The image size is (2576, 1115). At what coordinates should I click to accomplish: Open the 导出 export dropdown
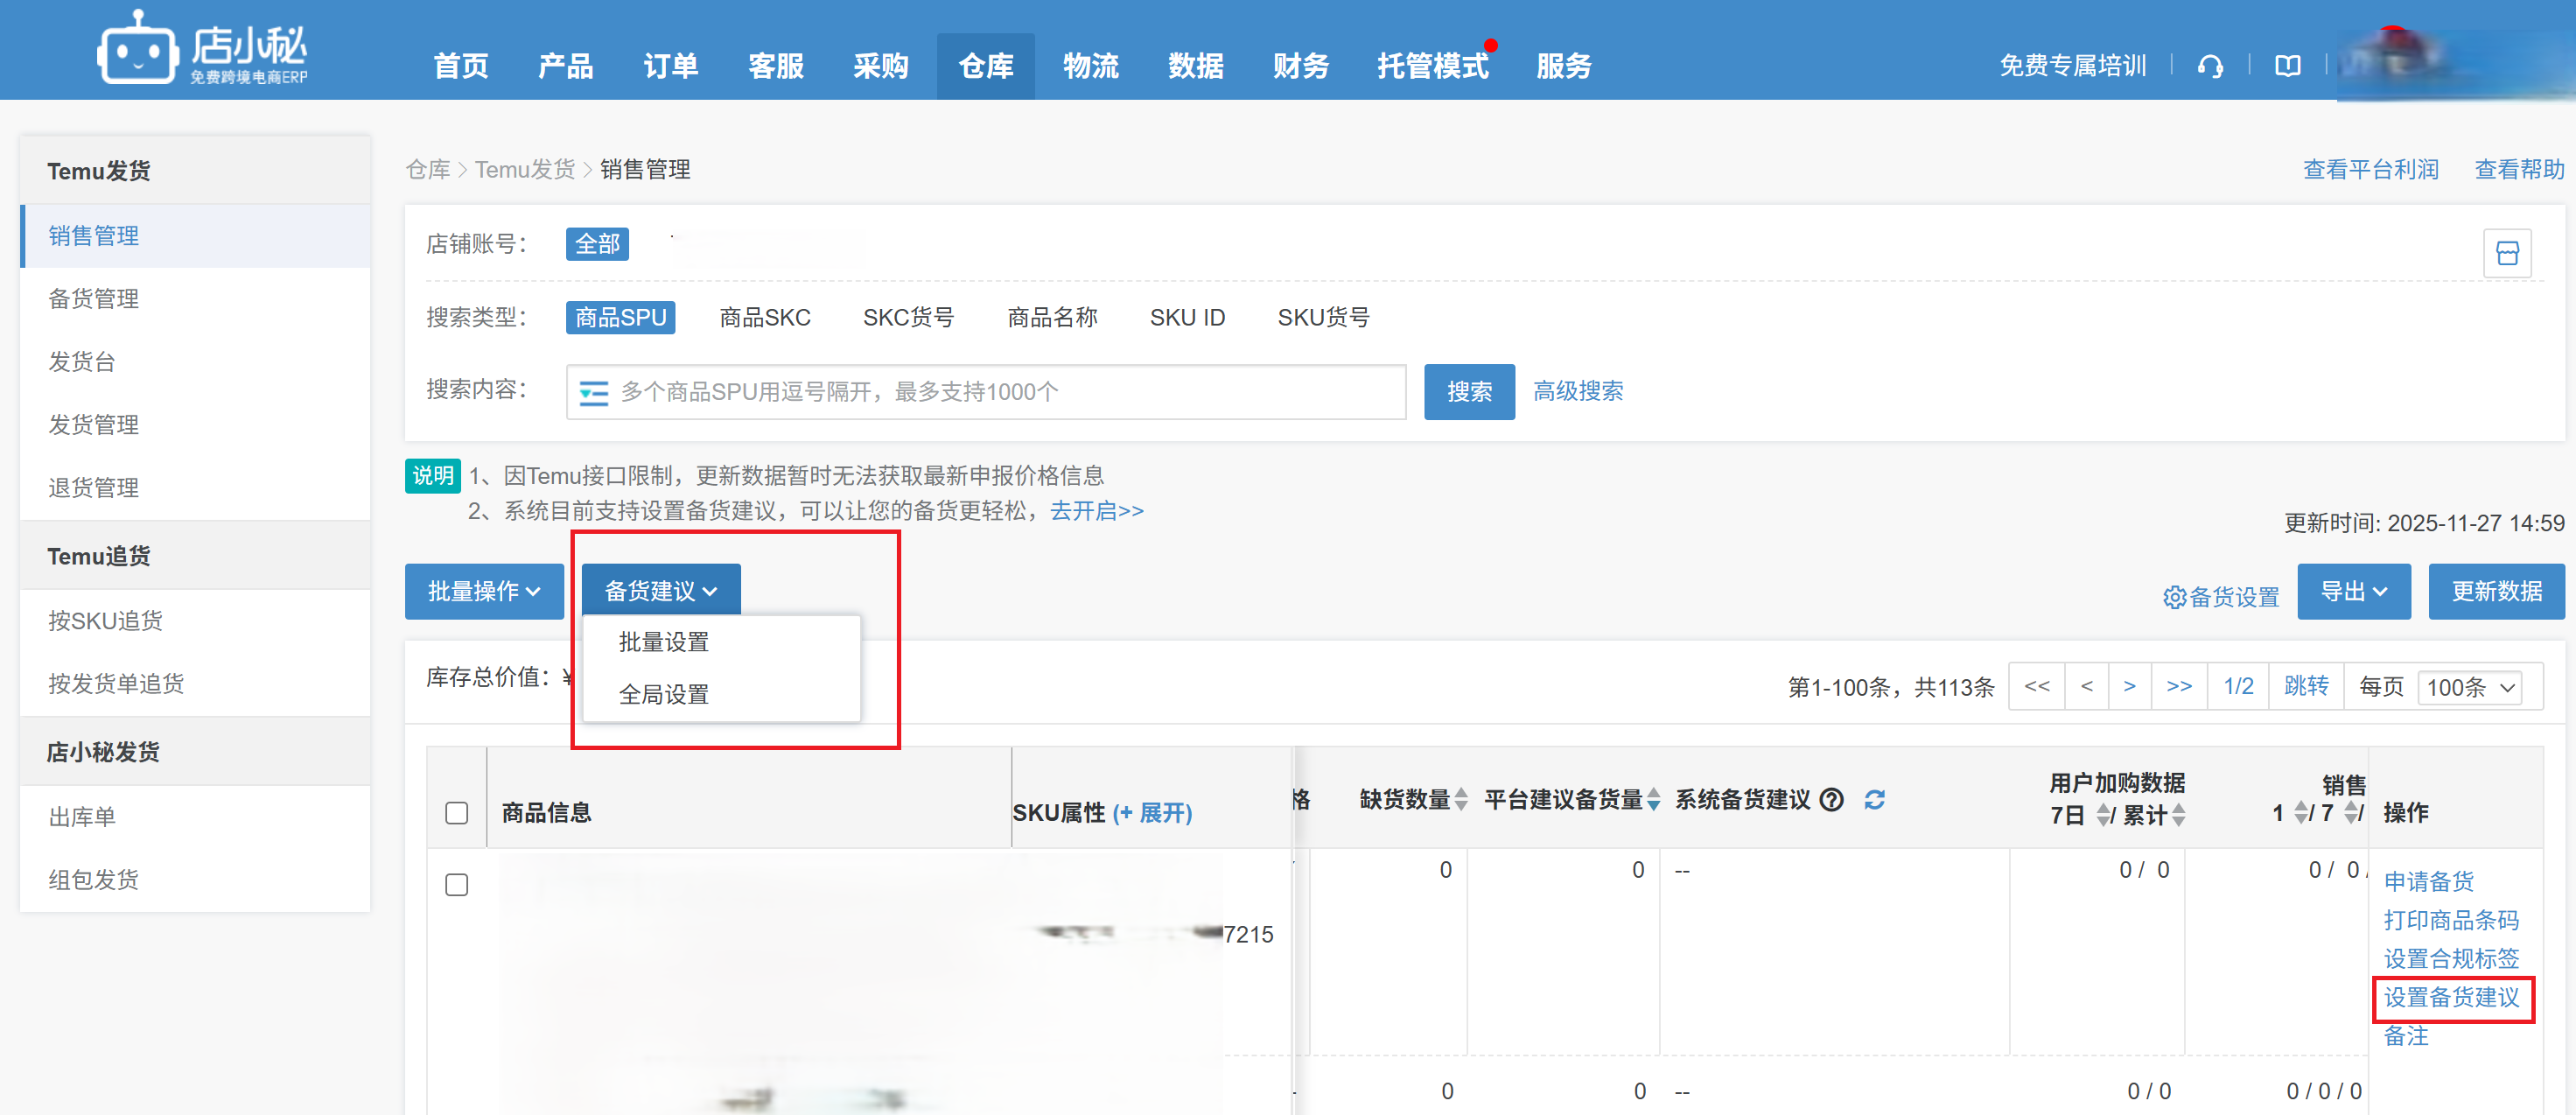pyautogui.click(x=2353, y=591)
